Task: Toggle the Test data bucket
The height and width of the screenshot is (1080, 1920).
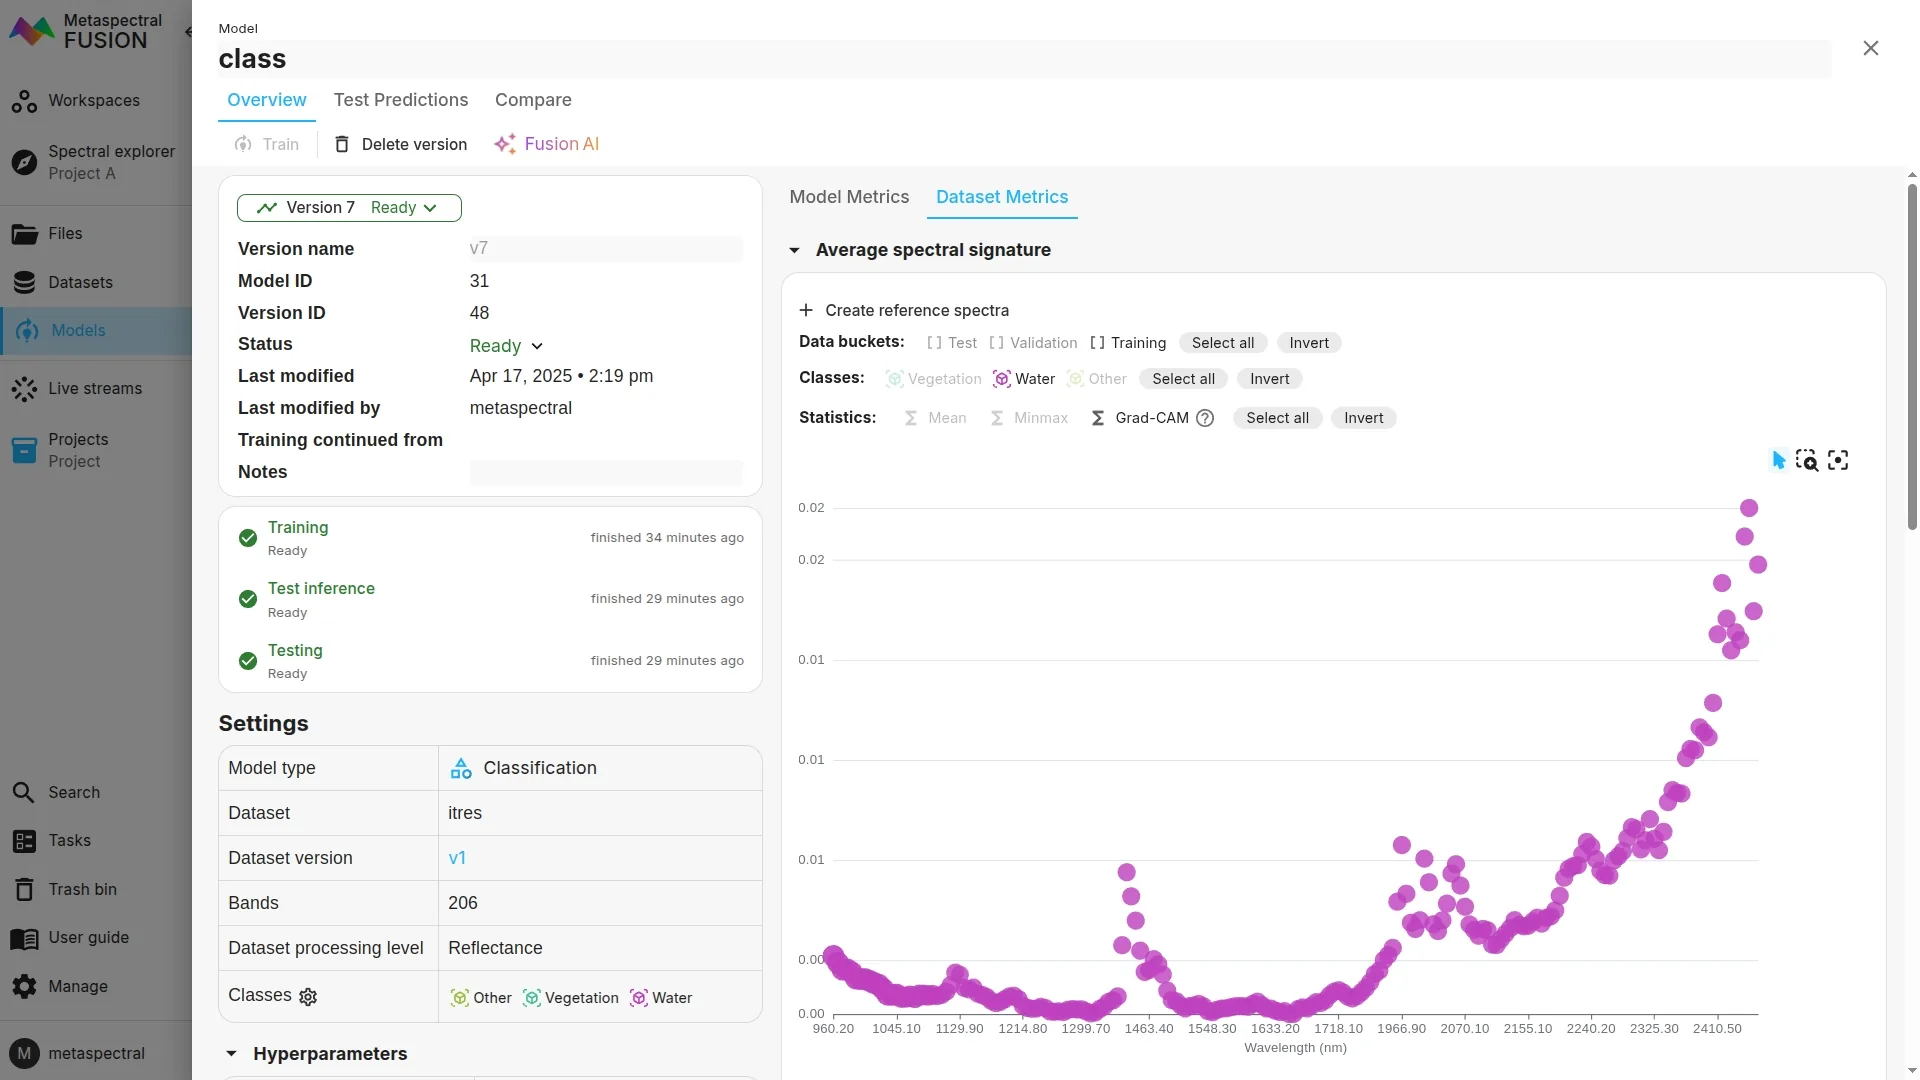Action: pos(952,343)
